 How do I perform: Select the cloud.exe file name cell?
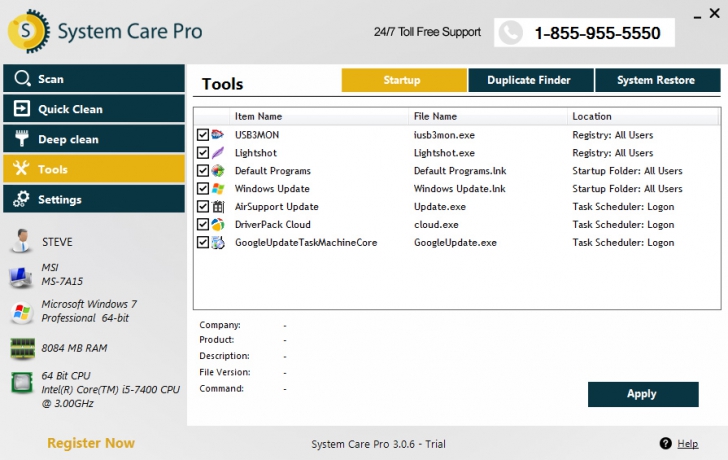point(436,225)
